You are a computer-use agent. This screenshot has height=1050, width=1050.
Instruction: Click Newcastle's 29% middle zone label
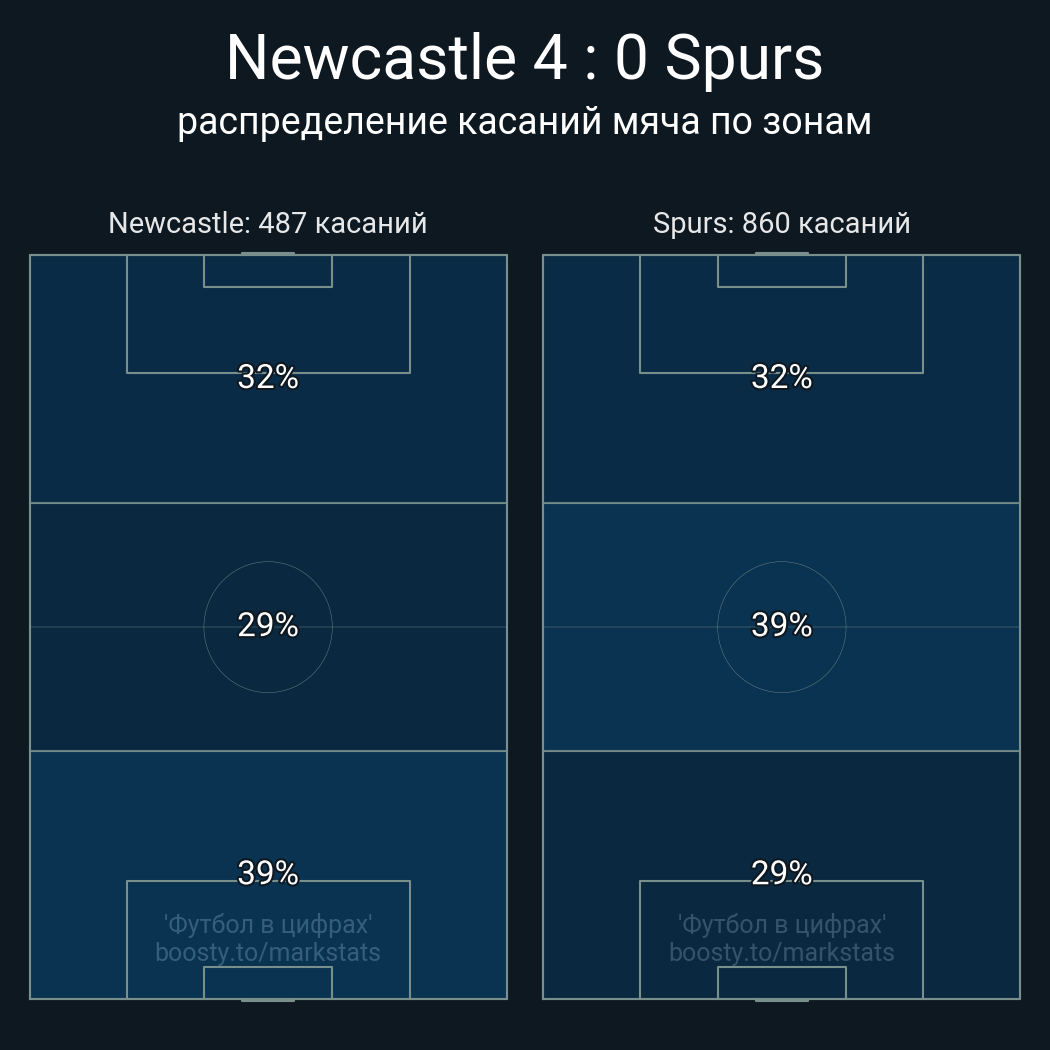[268, 625]
